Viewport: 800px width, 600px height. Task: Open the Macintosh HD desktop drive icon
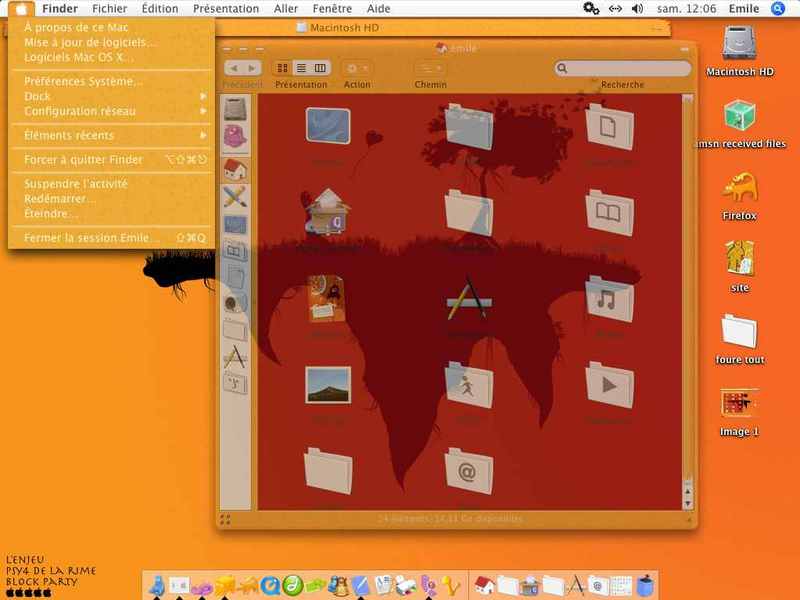coord(739,43)
